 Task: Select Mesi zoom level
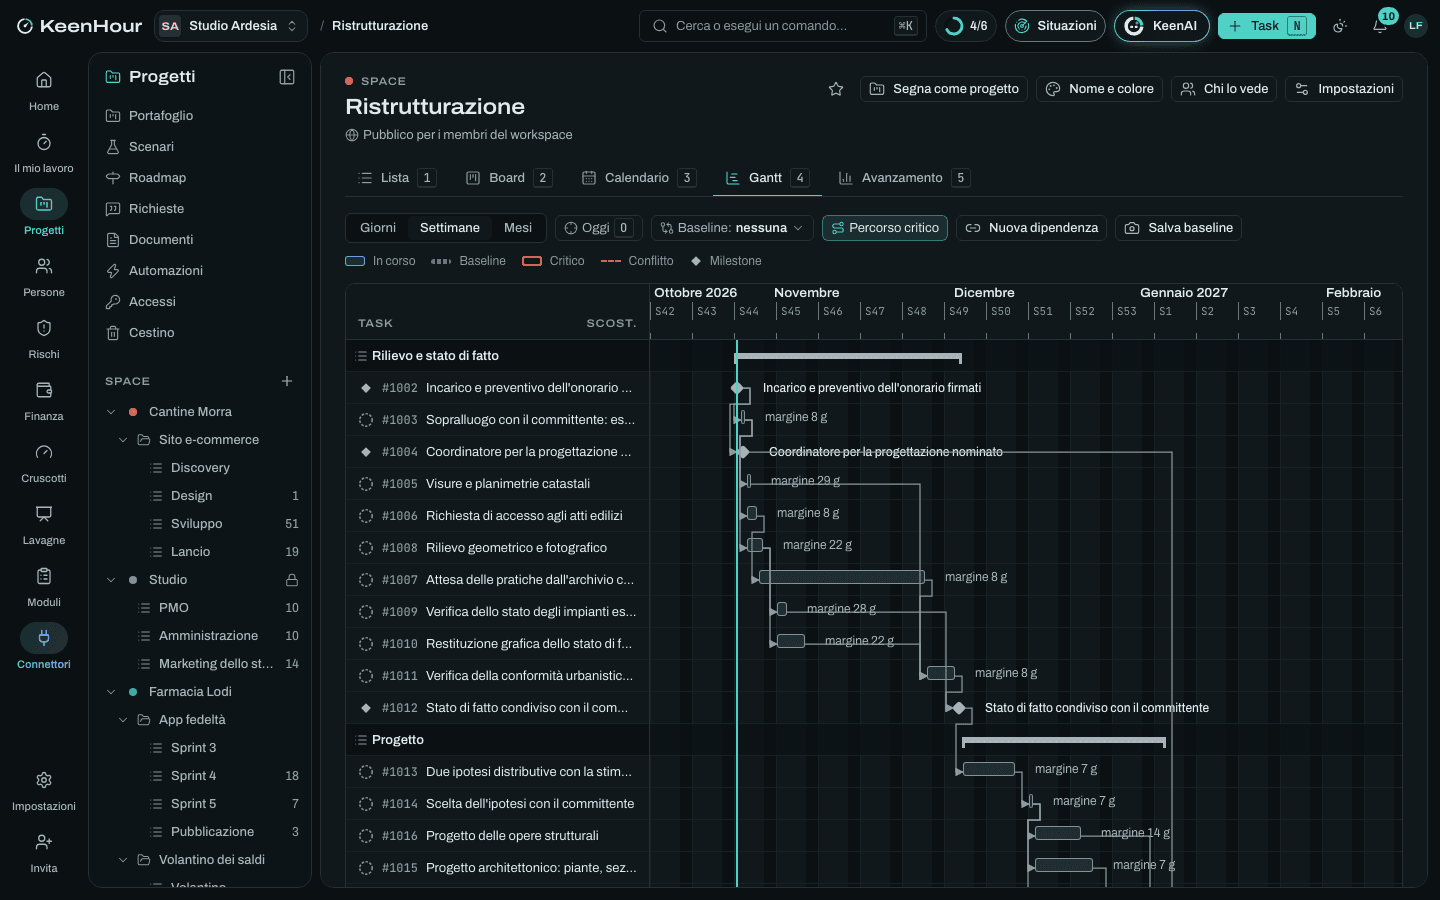coord(518,228)
